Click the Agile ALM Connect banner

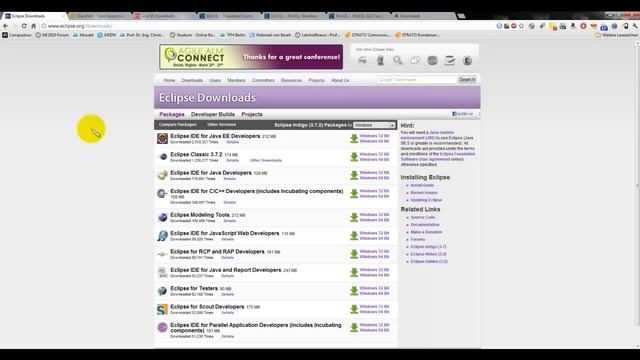251,57
